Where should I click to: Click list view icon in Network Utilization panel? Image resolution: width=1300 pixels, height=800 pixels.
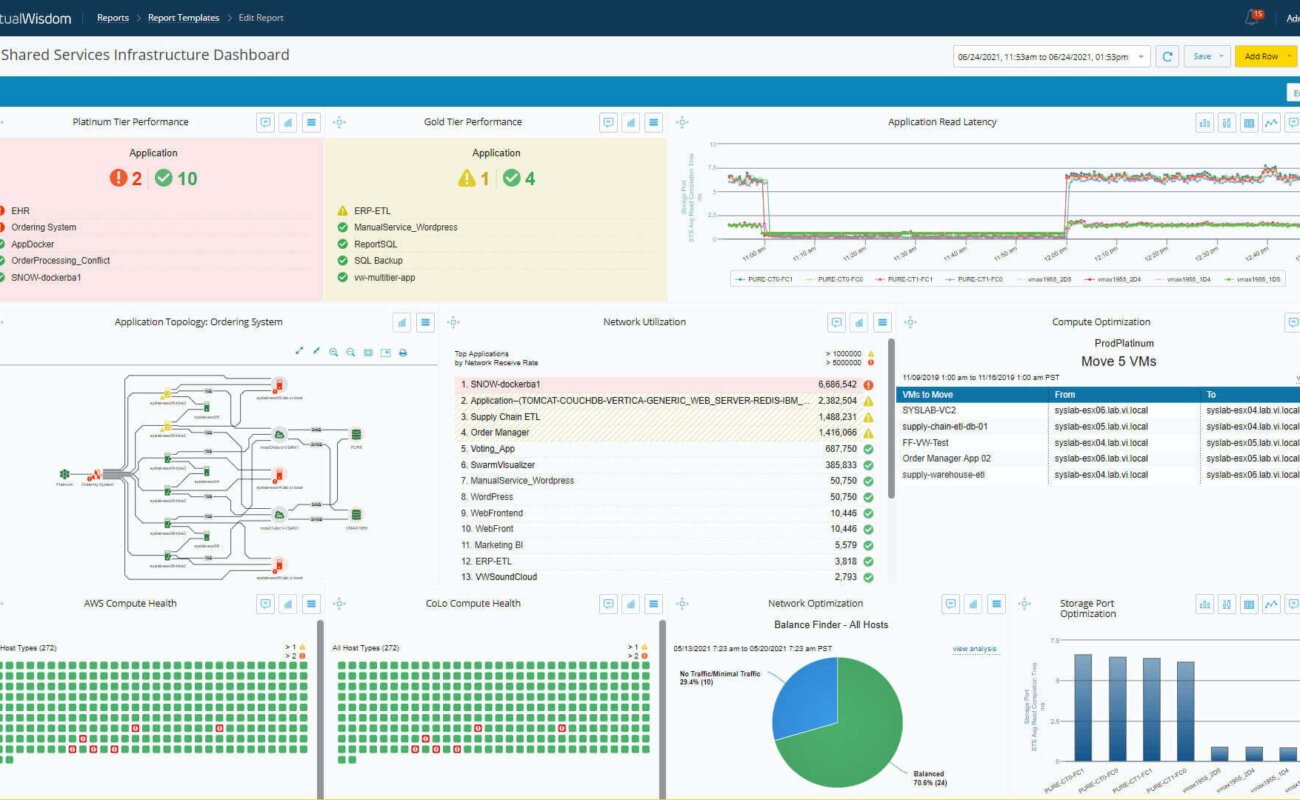(881, 323)
